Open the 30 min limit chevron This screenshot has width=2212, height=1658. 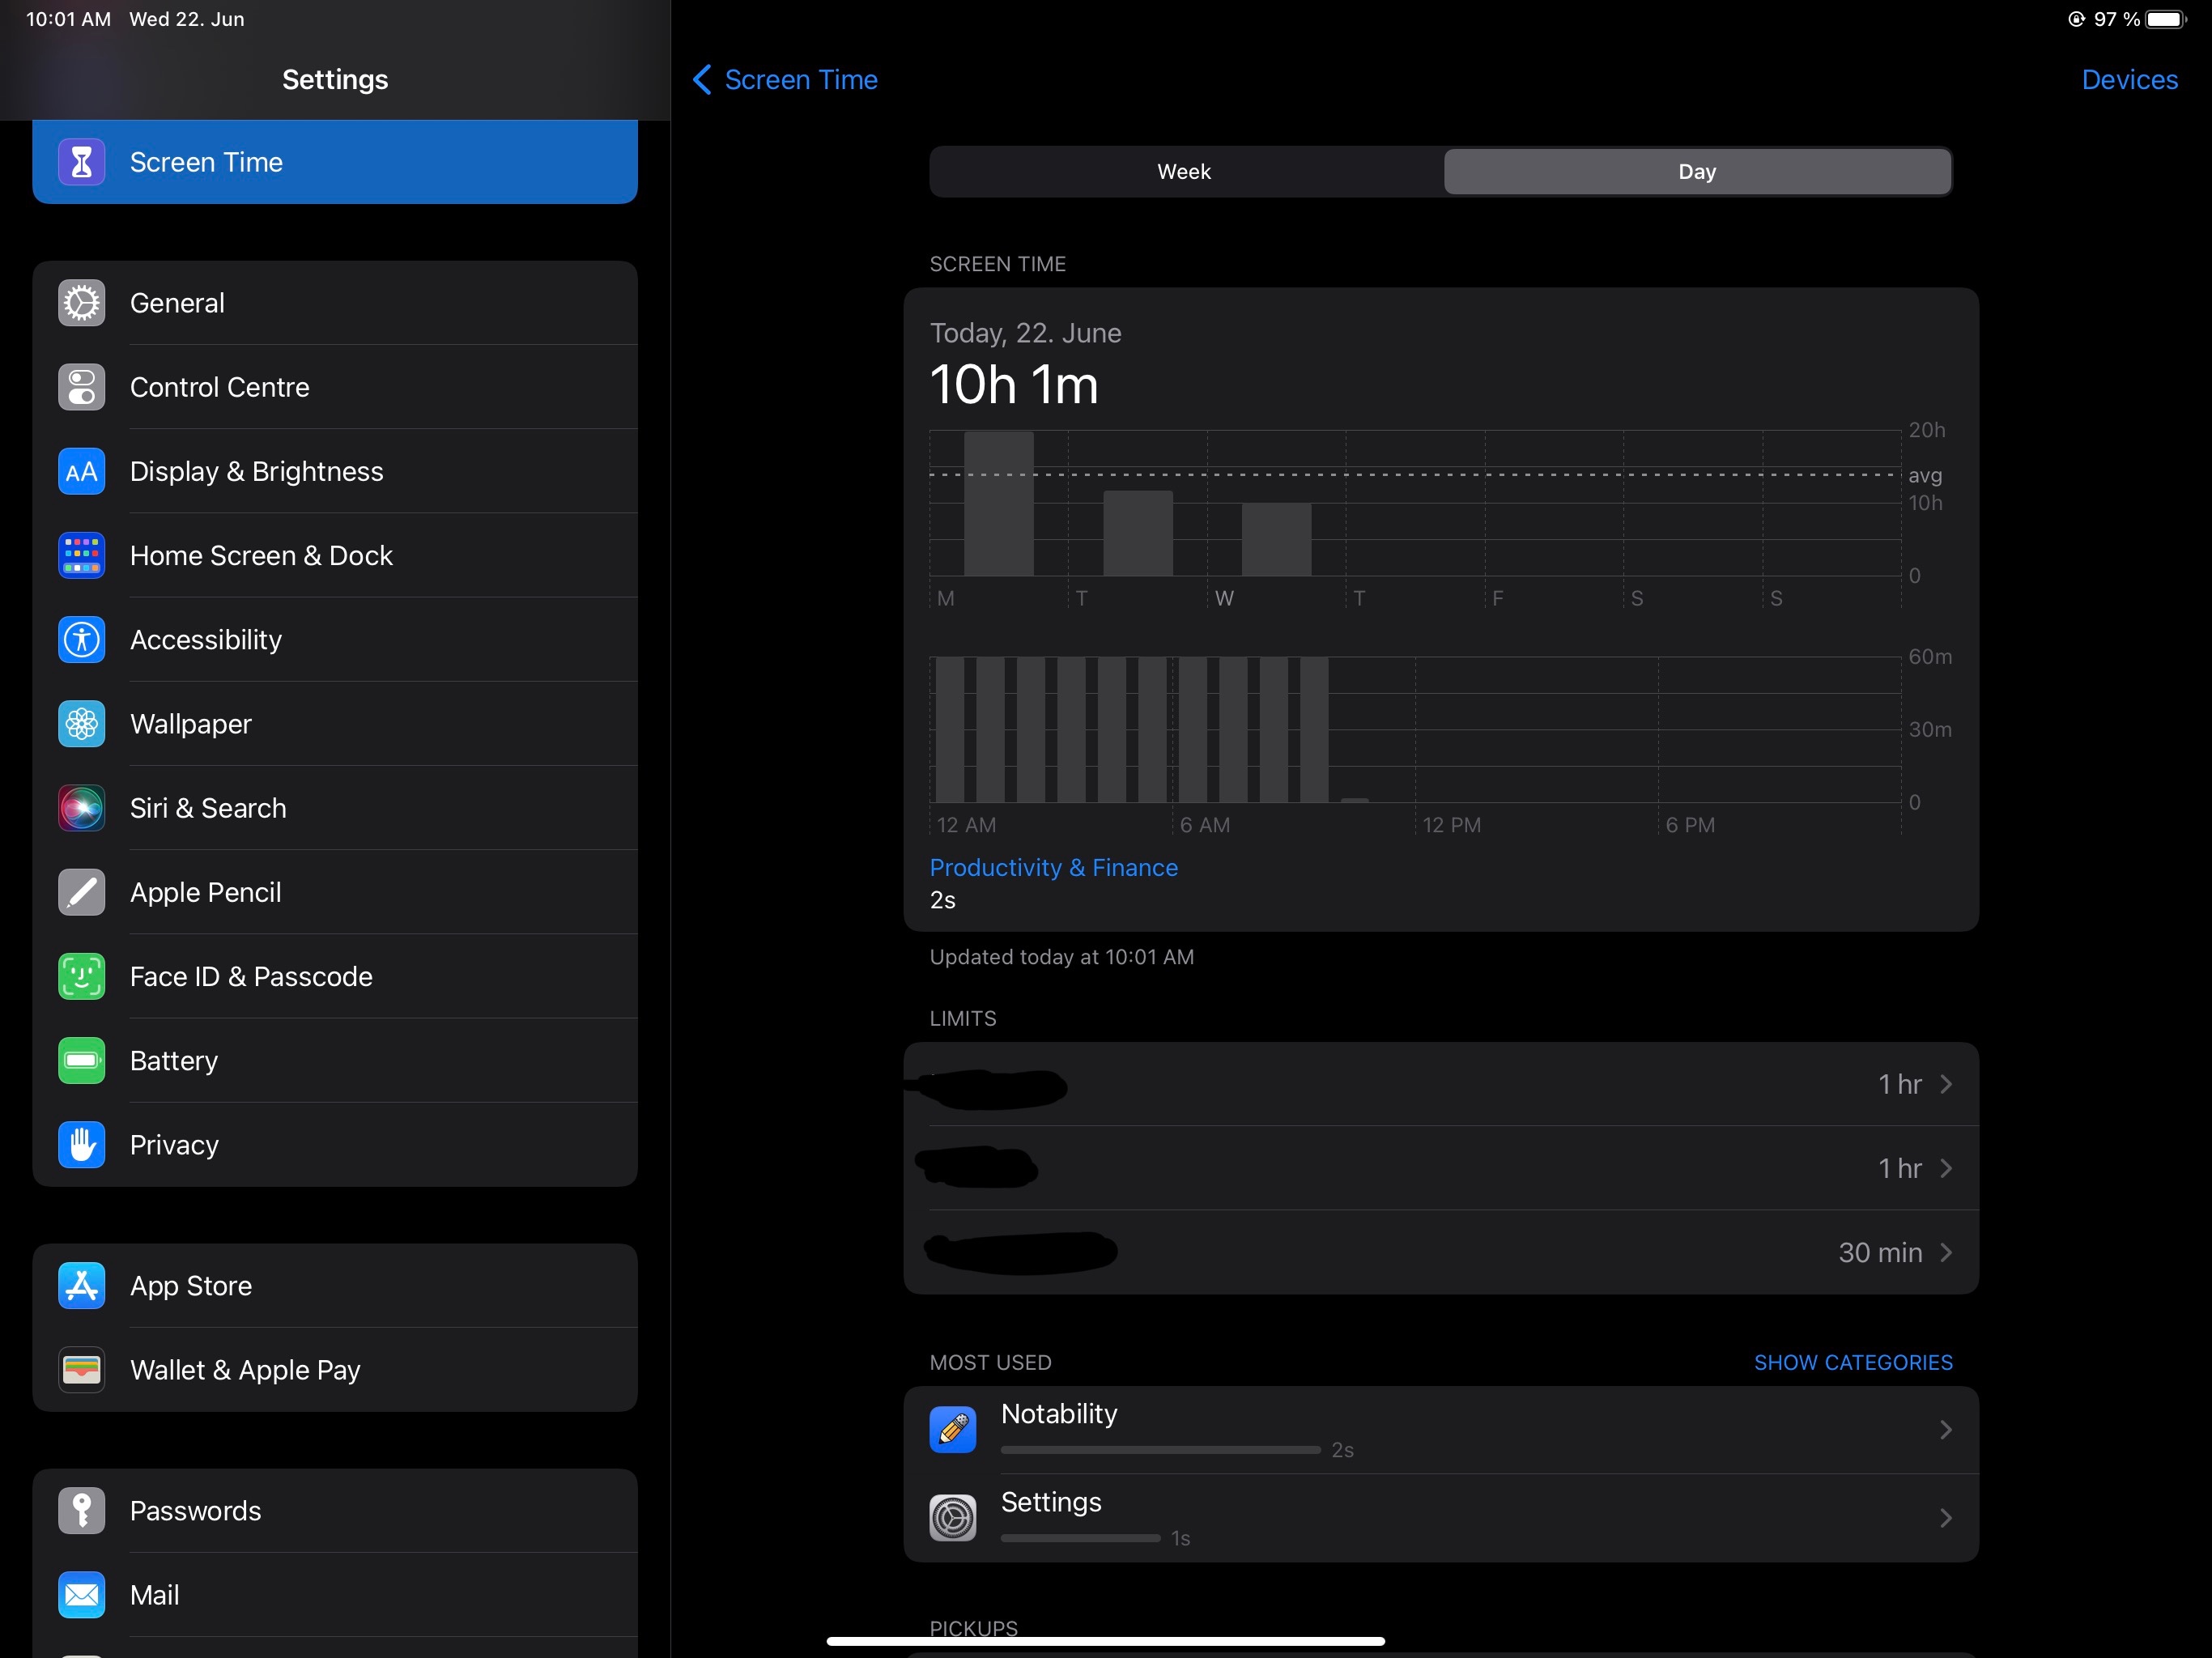point(1945,1252)
